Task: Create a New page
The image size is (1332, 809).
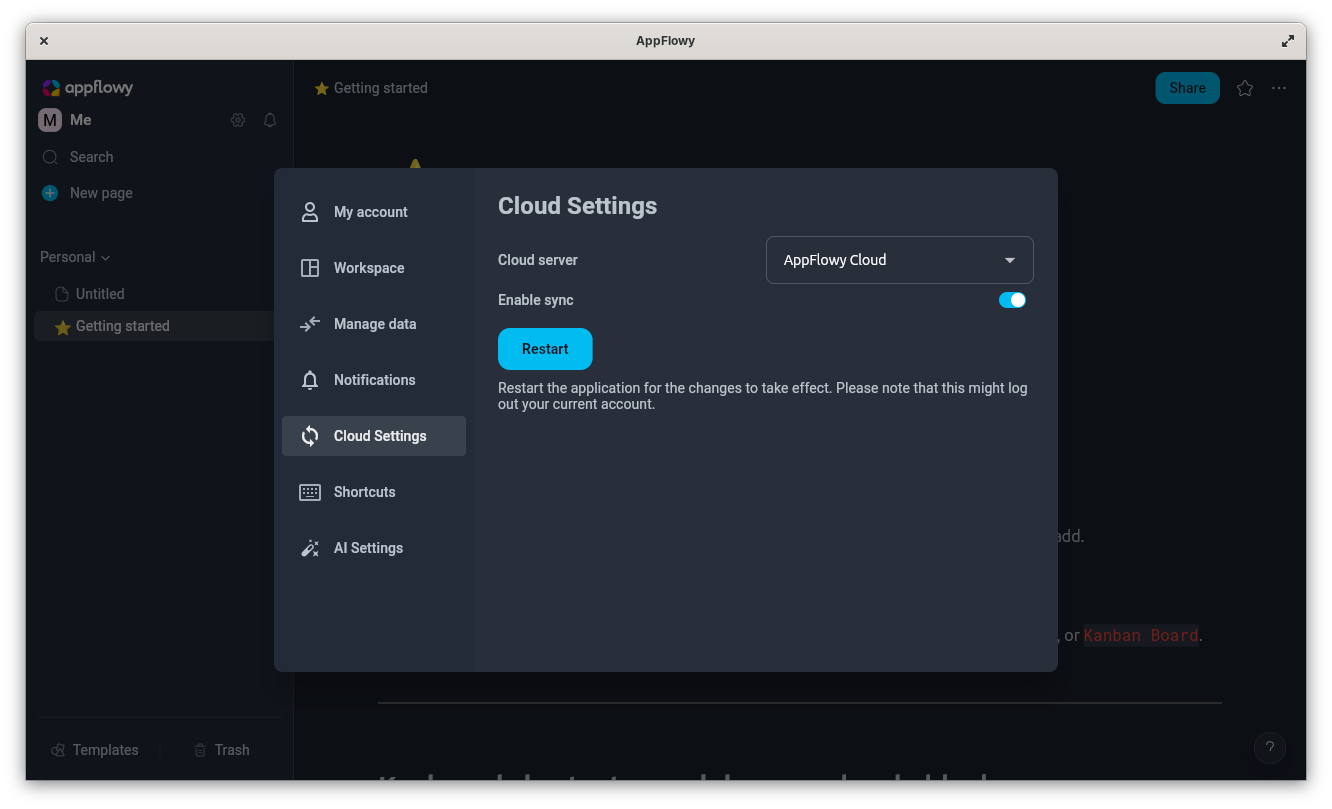Action: point(158,193)
